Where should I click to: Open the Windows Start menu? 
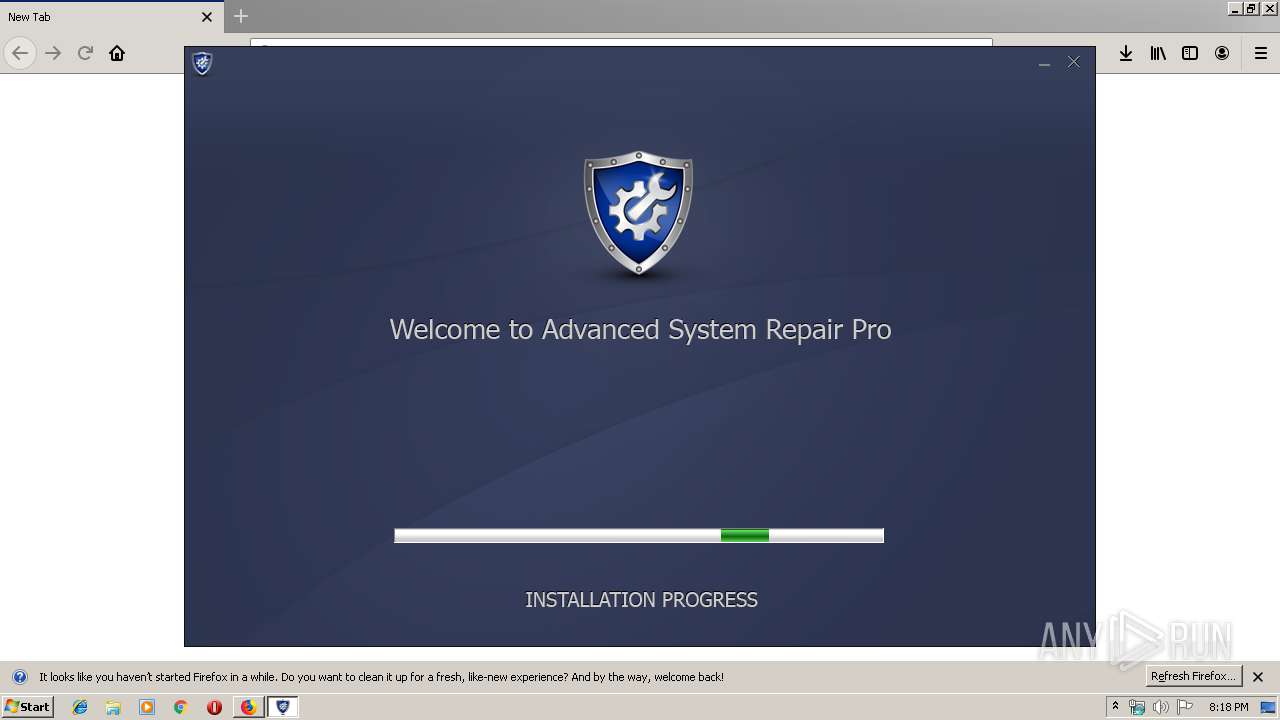click(x=27, y=706)
